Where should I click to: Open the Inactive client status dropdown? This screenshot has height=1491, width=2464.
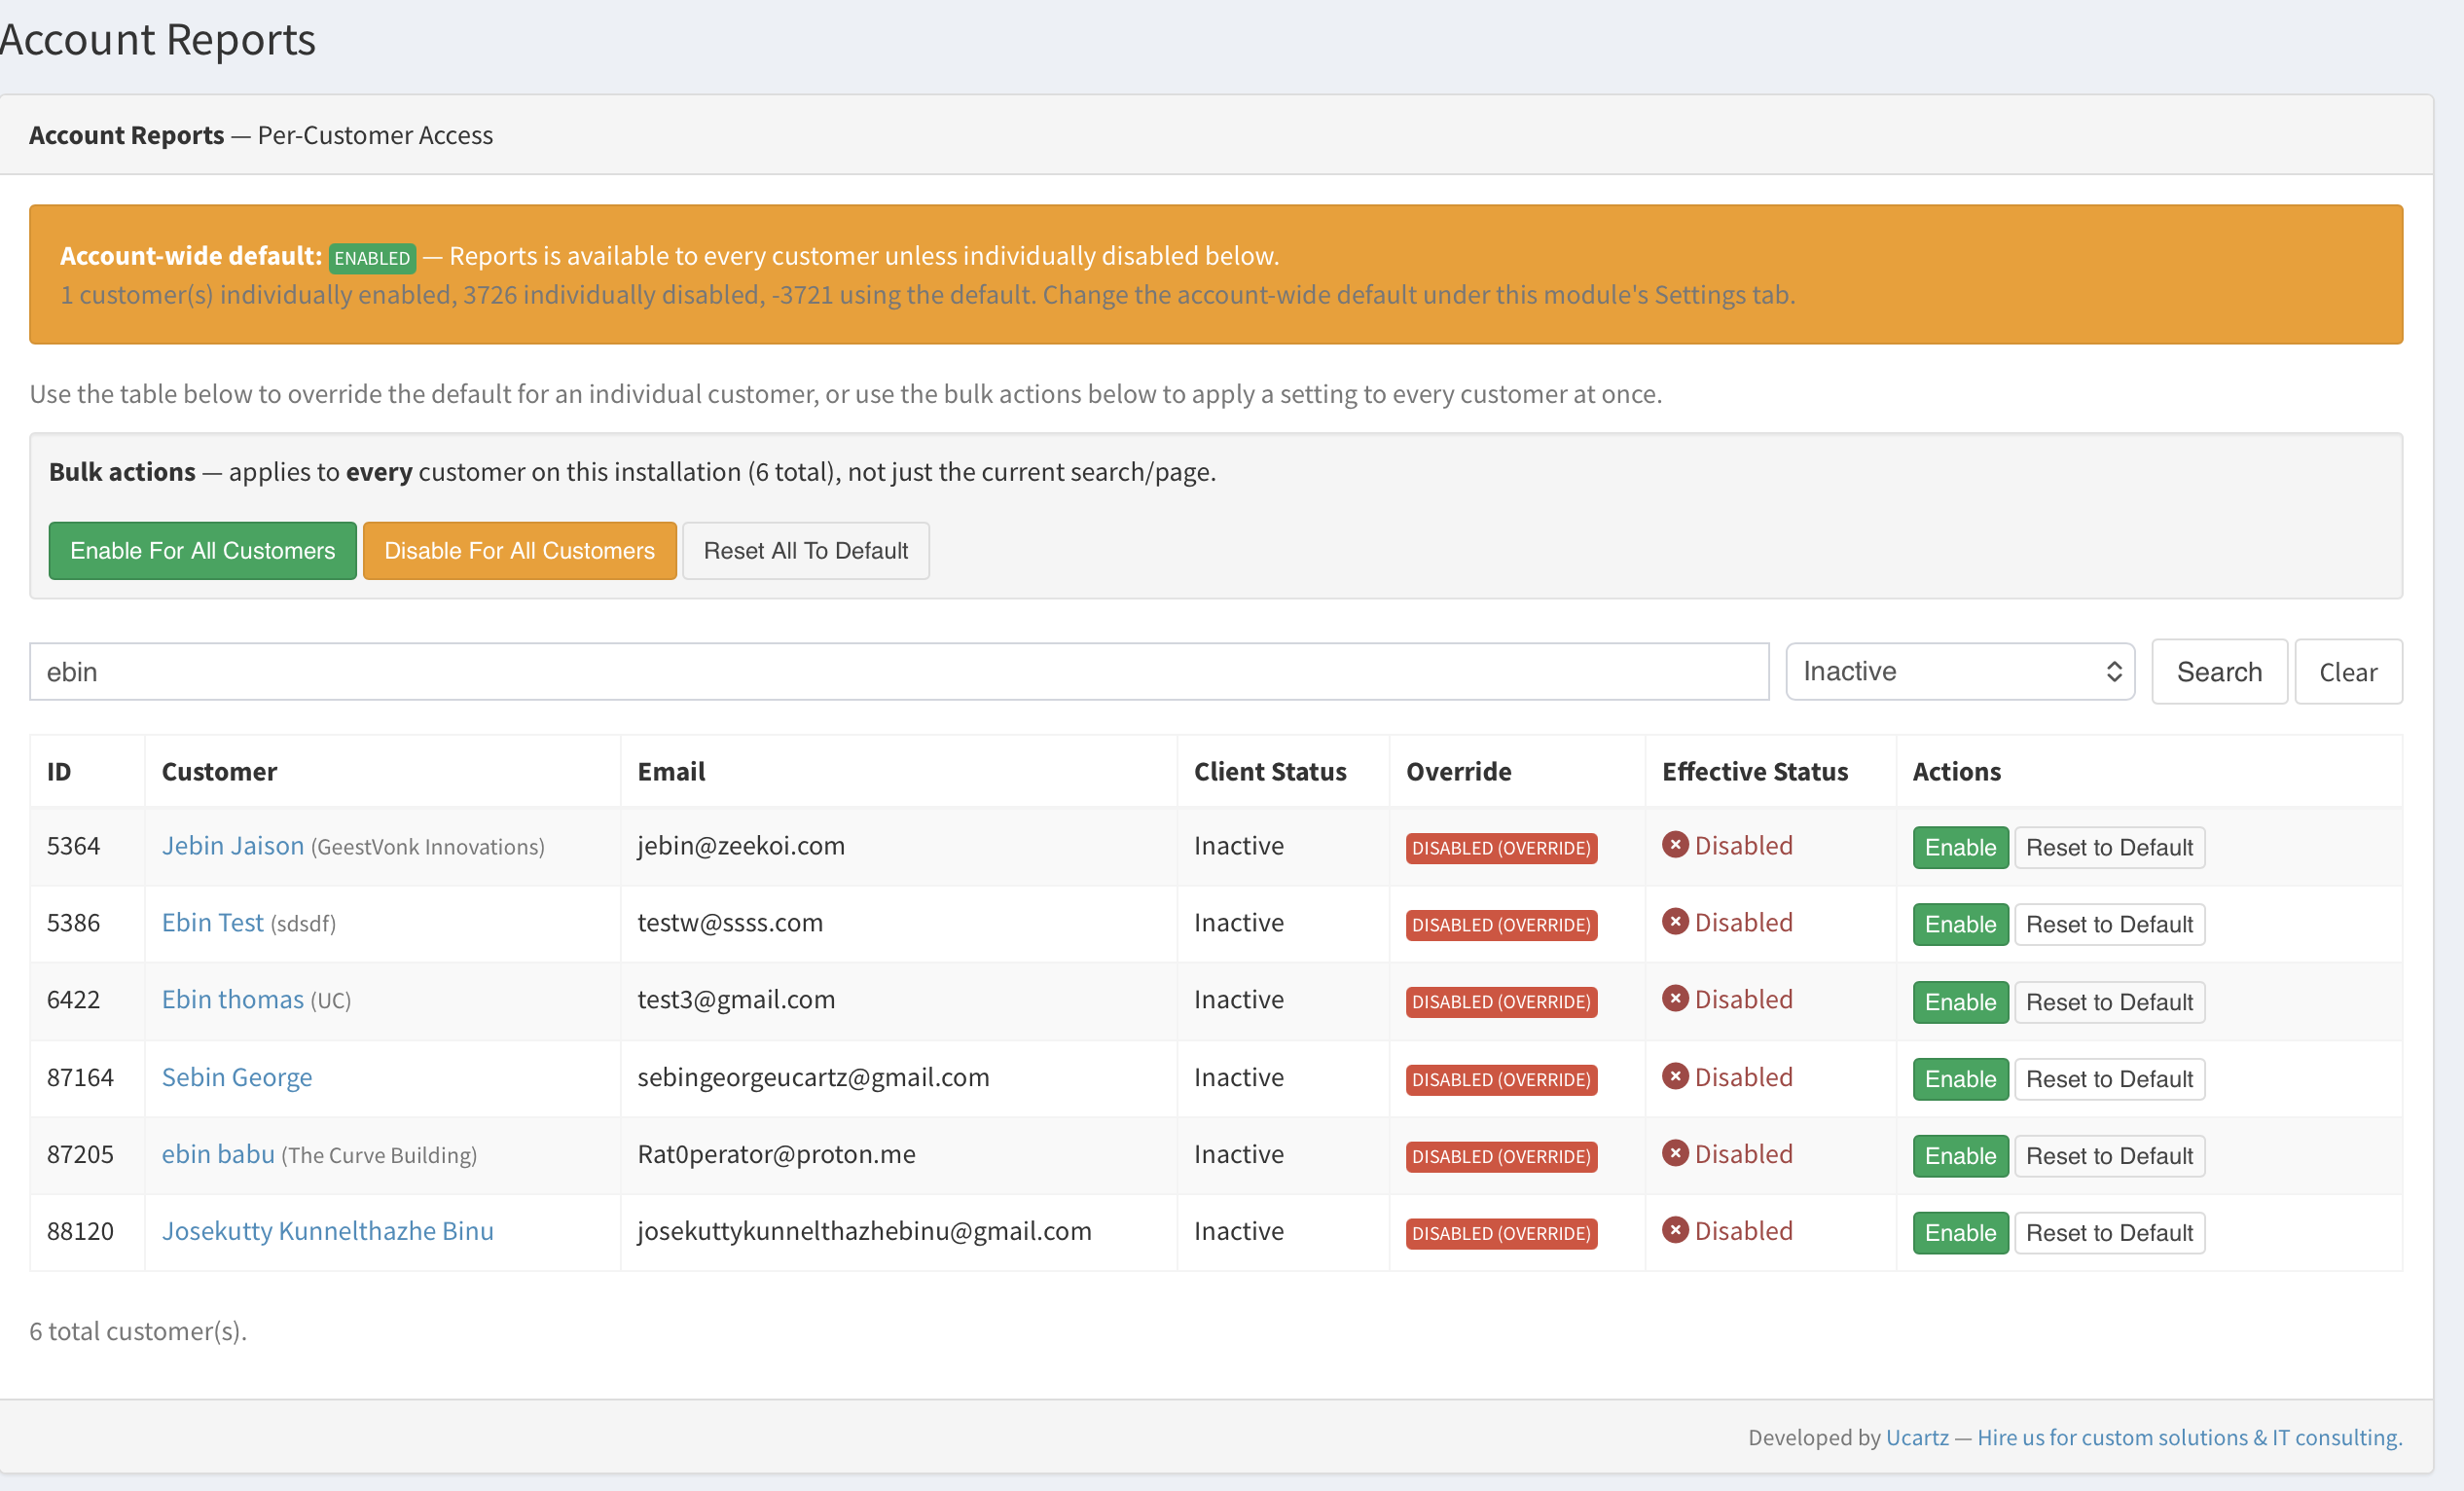pos(1960,671)
